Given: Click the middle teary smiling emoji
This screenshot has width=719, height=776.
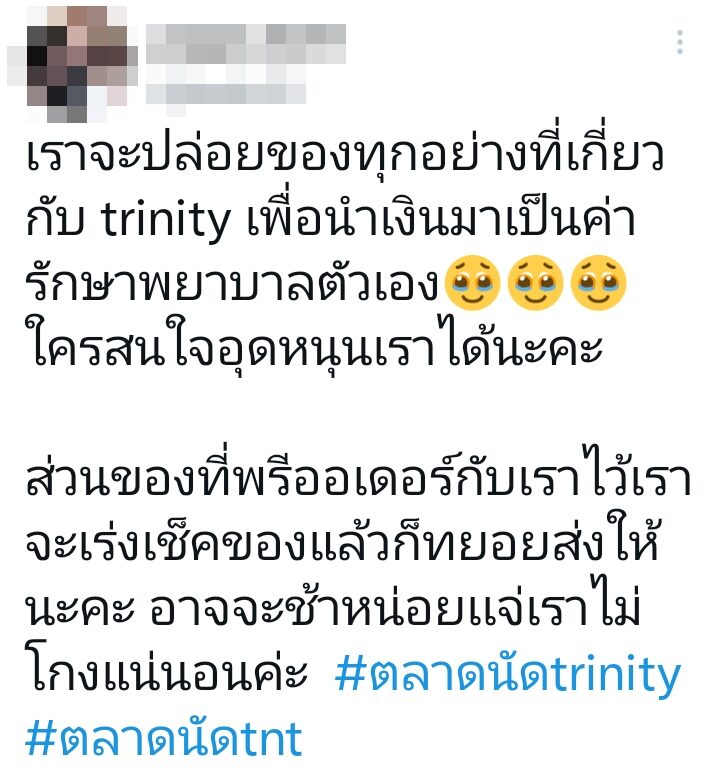Looking at the screenshot, I should (535, 283).
